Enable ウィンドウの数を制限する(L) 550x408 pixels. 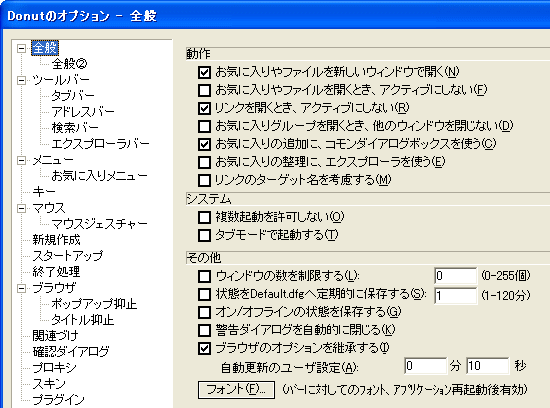(204, 276)
